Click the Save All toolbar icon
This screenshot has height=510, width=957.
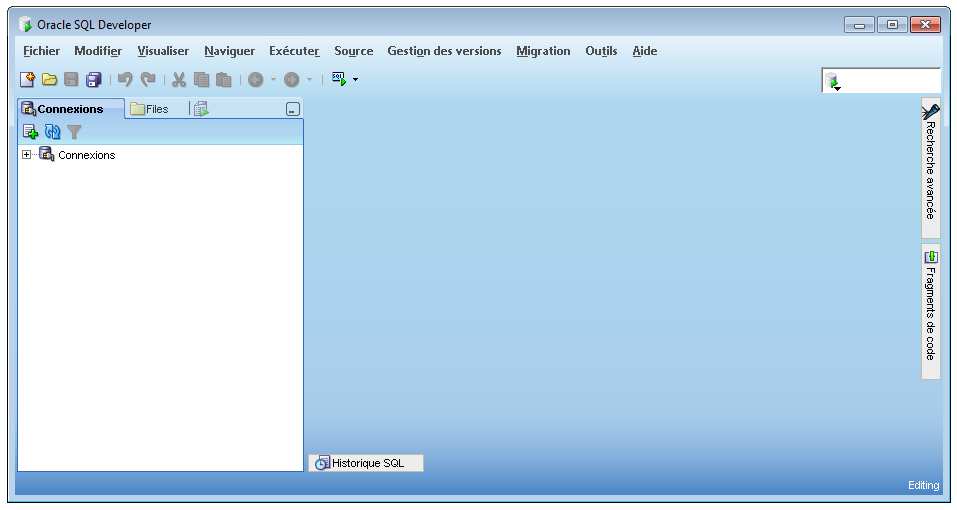(x=93, y=79)
